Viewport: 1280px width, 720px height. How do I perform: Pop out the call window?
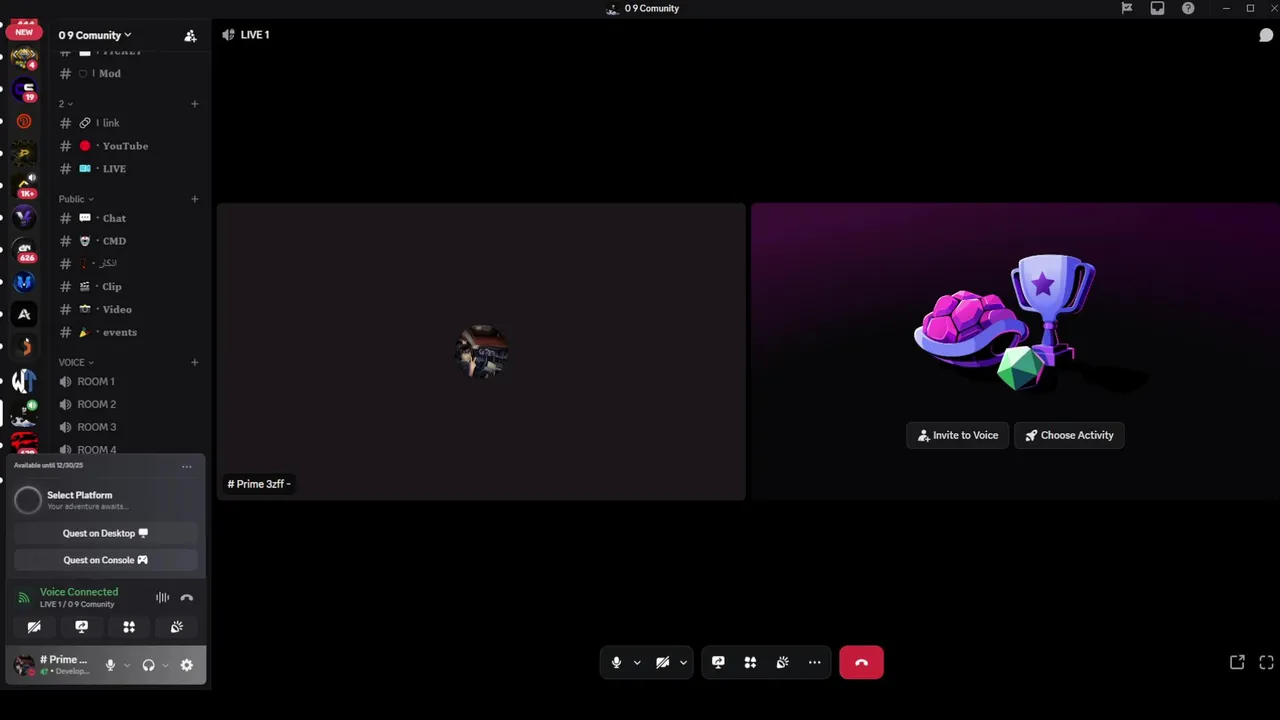click(x=1237, y=662)
